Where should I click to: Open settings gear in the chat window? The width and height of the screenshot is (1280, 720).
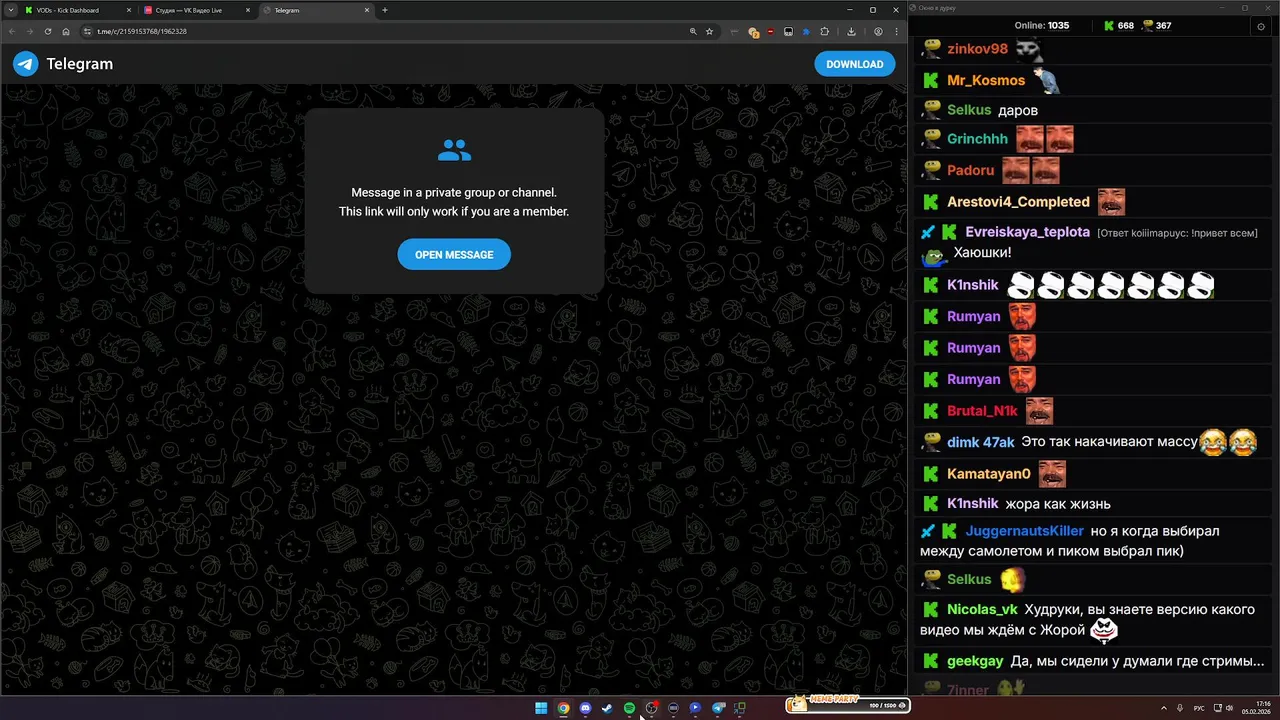click(1260, 26)
